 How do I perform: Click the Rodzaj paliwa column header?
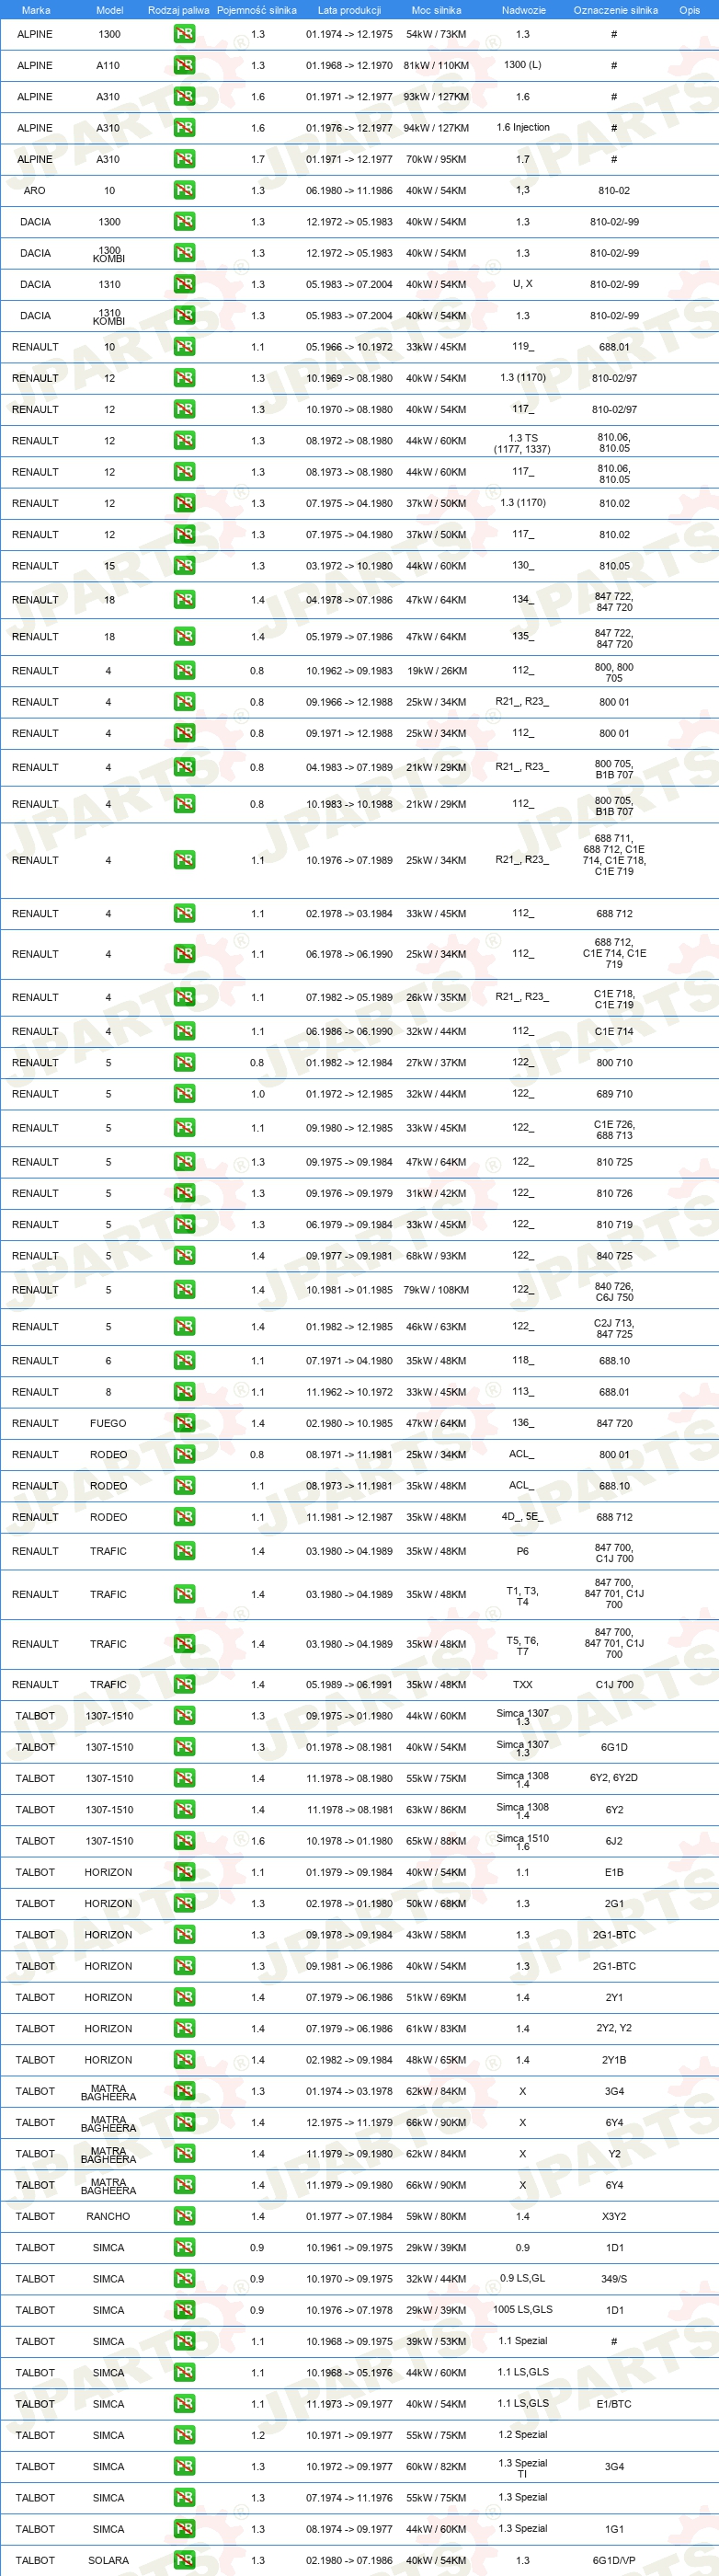coord(179,10)
